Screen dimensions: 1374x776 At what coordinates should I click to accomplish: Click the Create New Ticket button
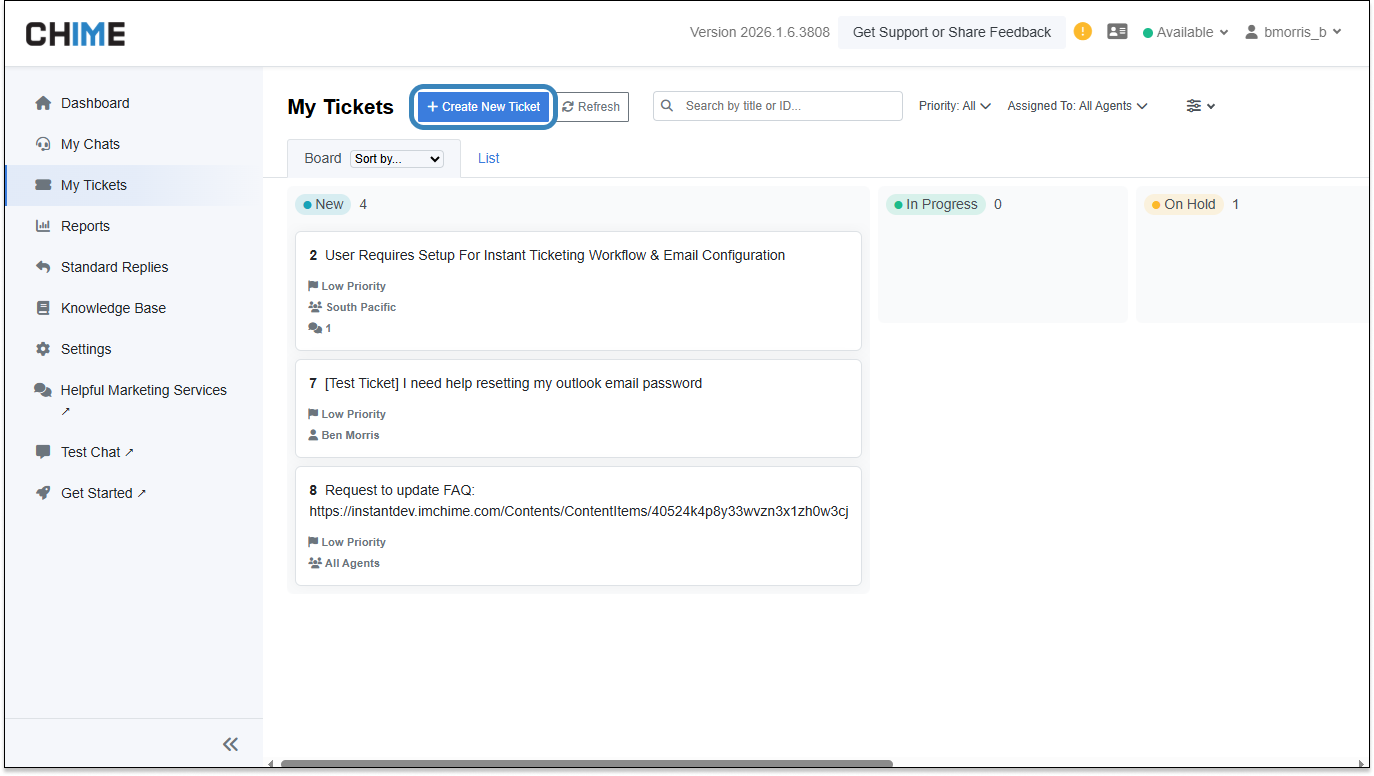click(483, 106)
